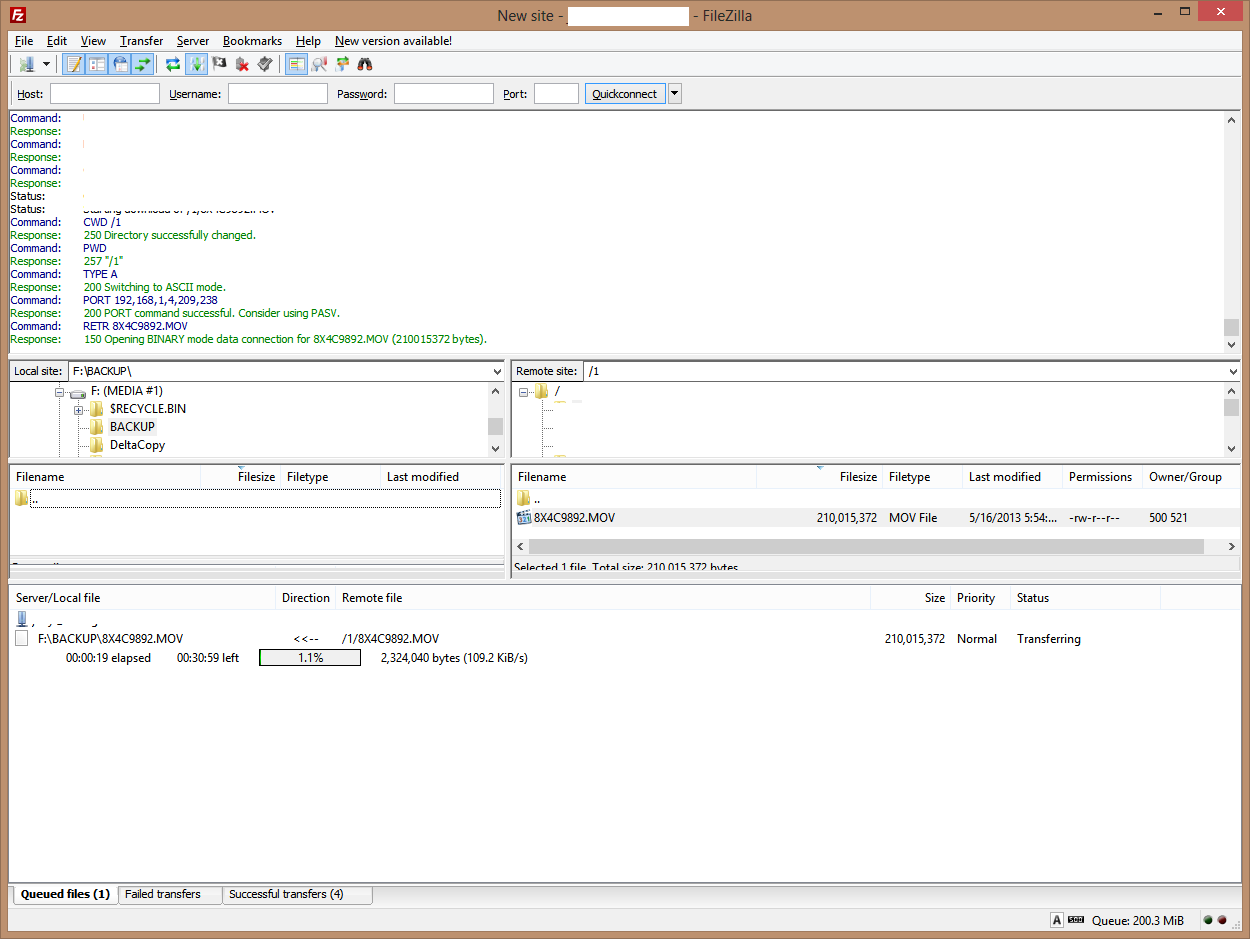Click the 1.1% transfer progress bar
Screen dimensions: 1250x939
coord(310,658)
